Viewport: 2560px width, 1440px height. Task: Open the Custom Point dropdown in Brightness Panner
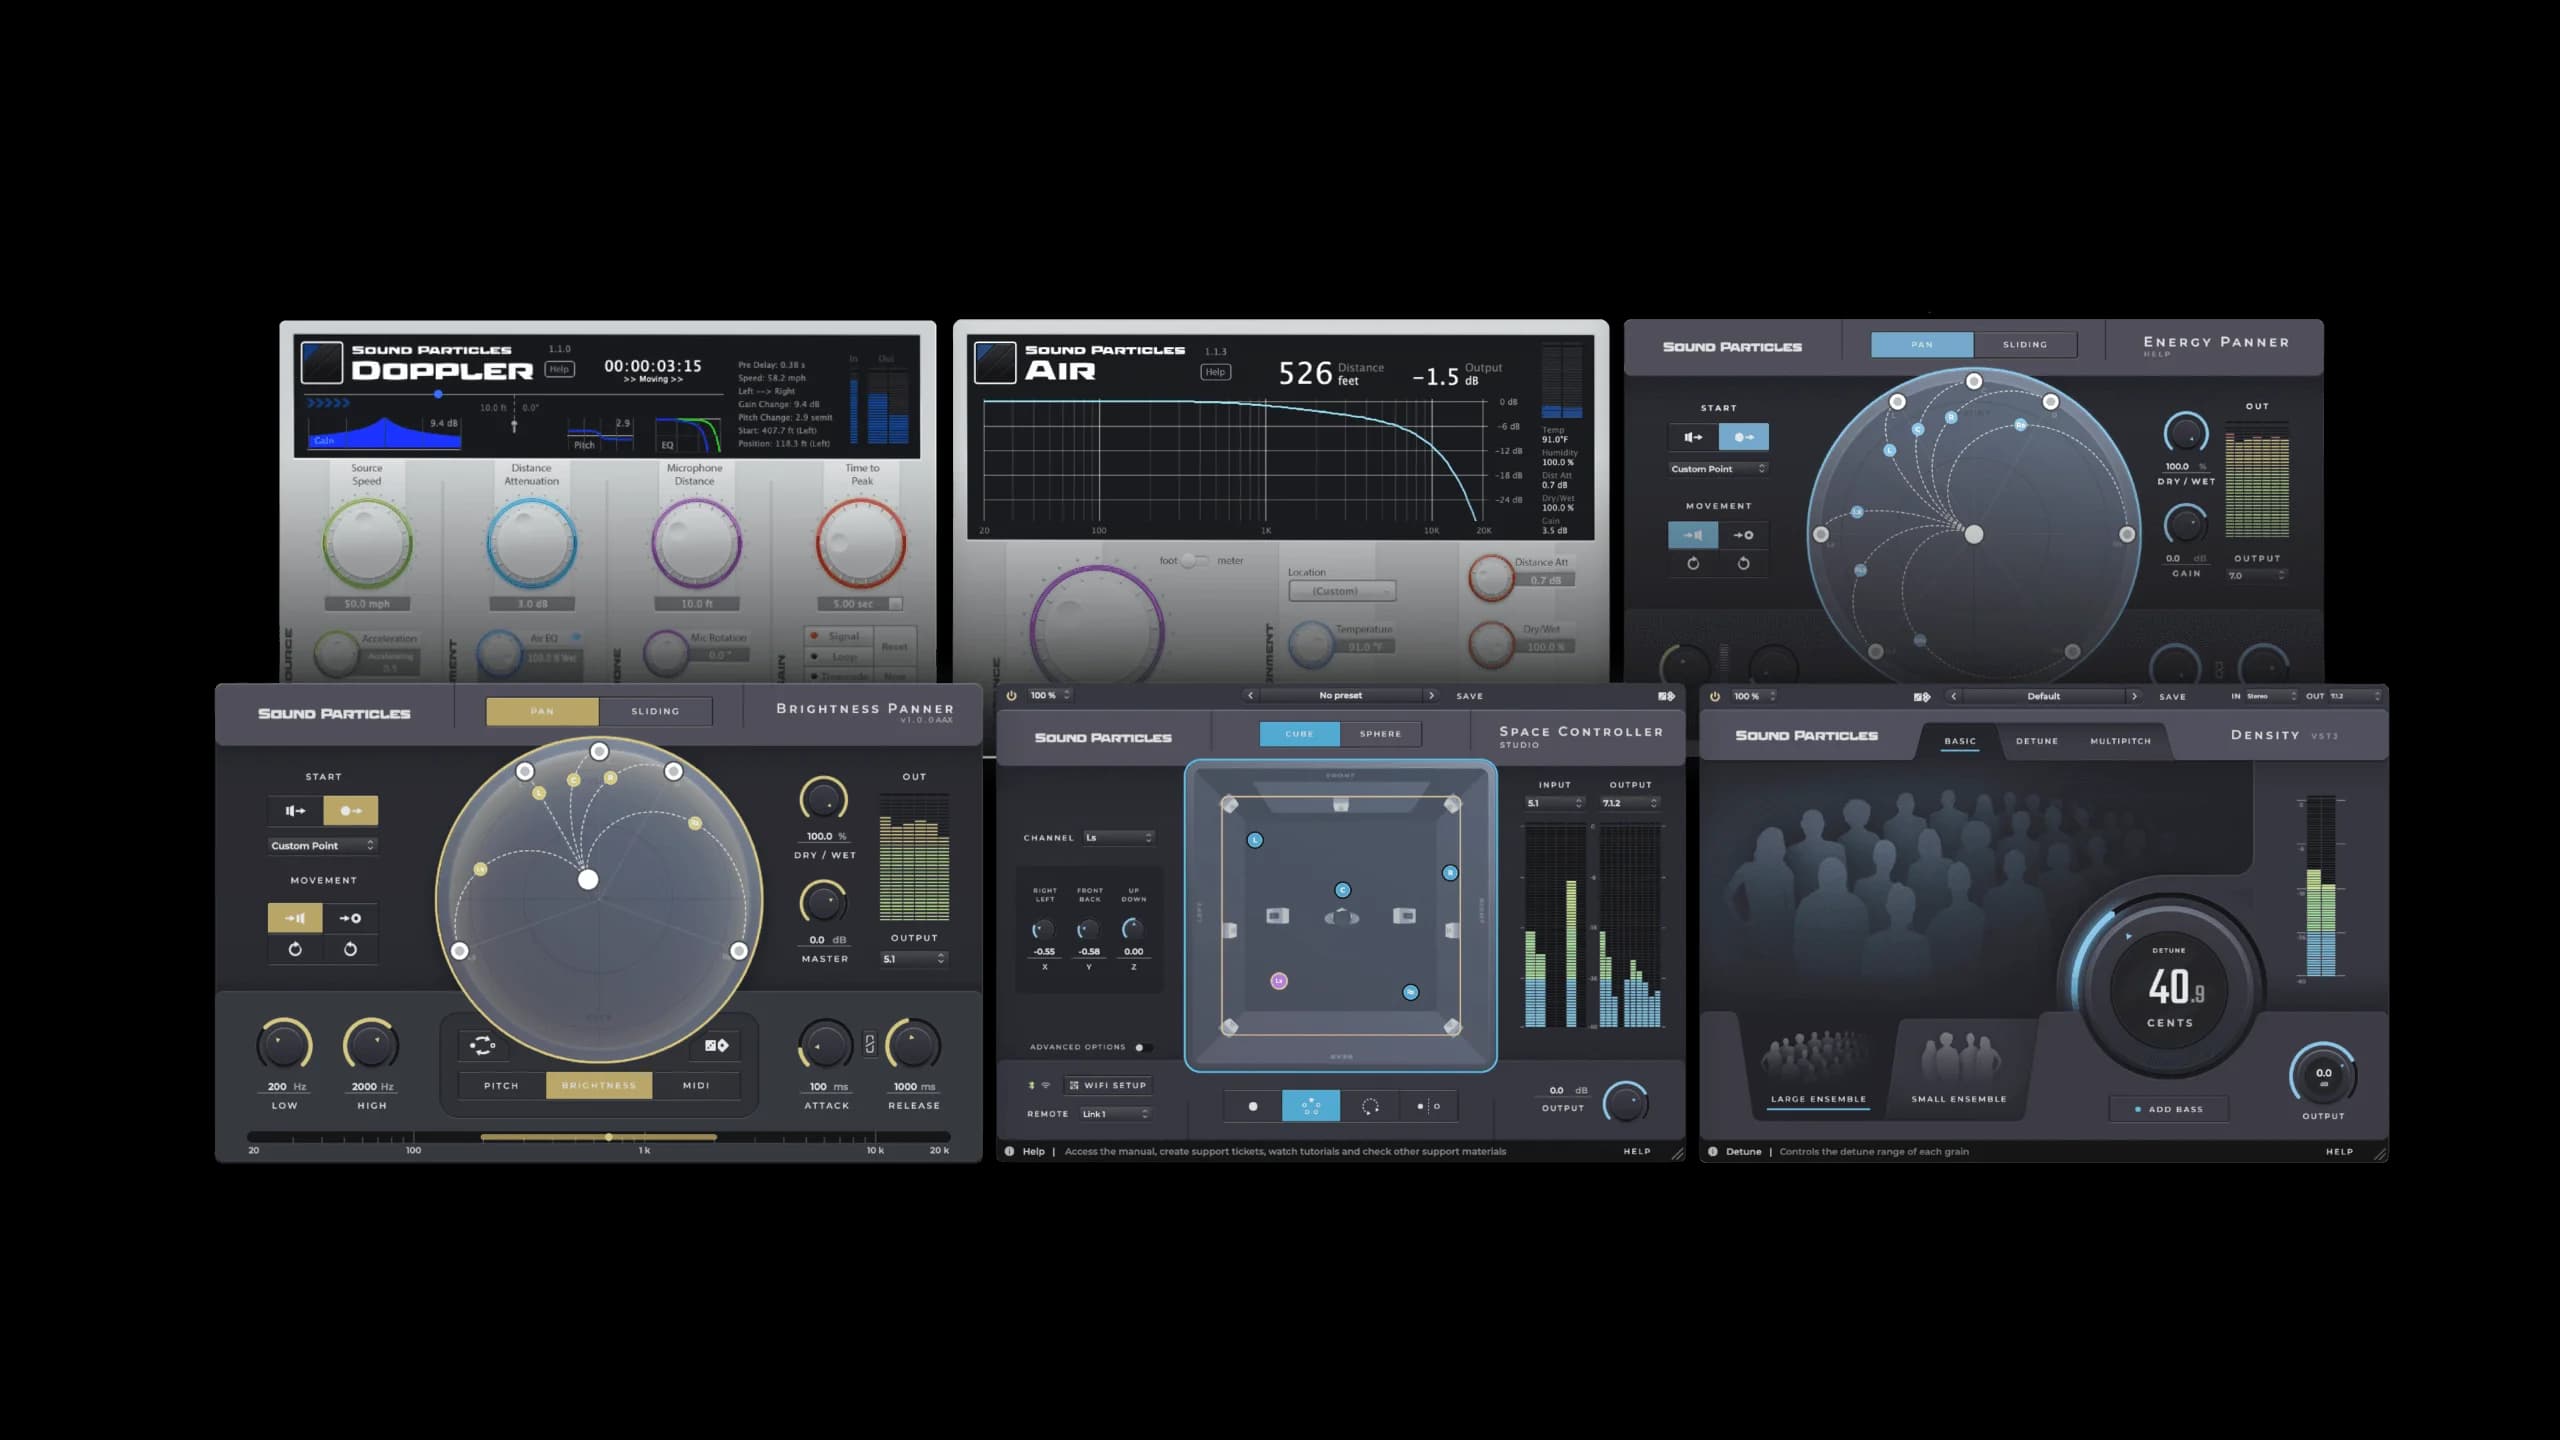(322, 846)
